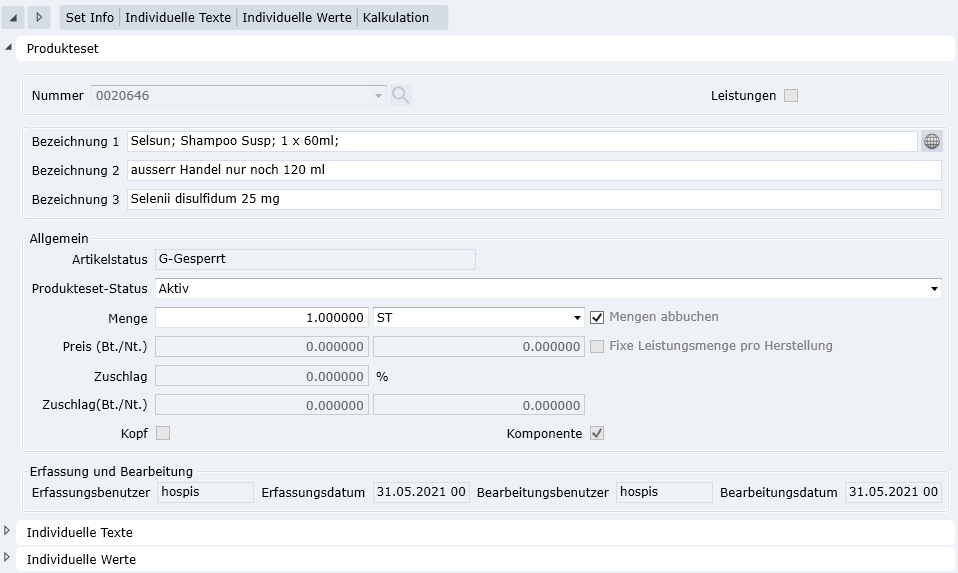Viewport: 958px width, 573px height.
Task: Click the previous record arrow icon
Action: tap(13, 18)
